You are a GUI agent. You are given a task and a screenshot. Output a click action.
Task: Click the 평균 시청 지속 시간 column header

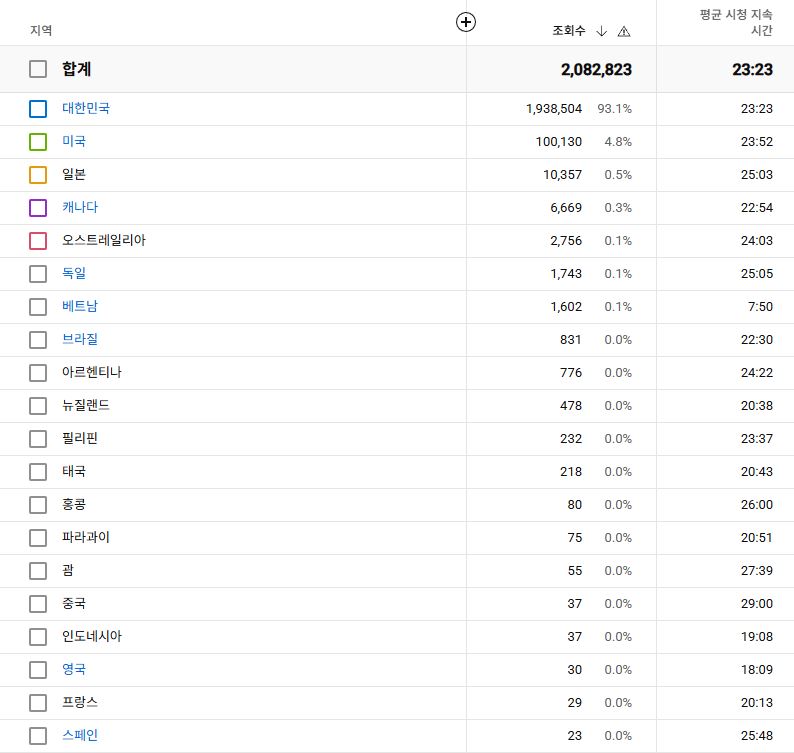coord(735,22)
